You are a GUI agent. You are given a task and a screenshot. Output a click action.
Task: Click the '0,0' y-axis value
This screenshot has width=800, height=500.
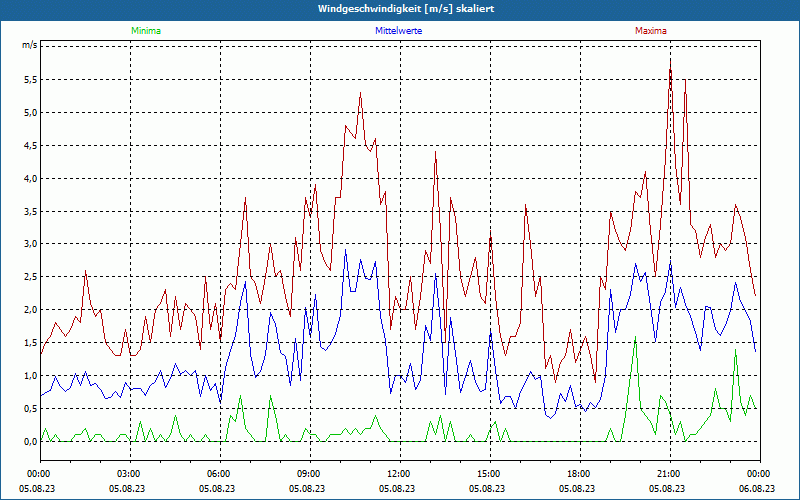click(x=32, y=442)
